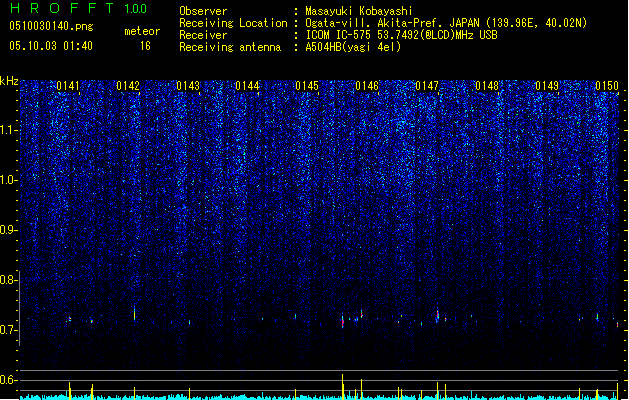Screen dimensions: 629x400
Task: Click the 0144 time marker
Action: click(x=248, y=86)
